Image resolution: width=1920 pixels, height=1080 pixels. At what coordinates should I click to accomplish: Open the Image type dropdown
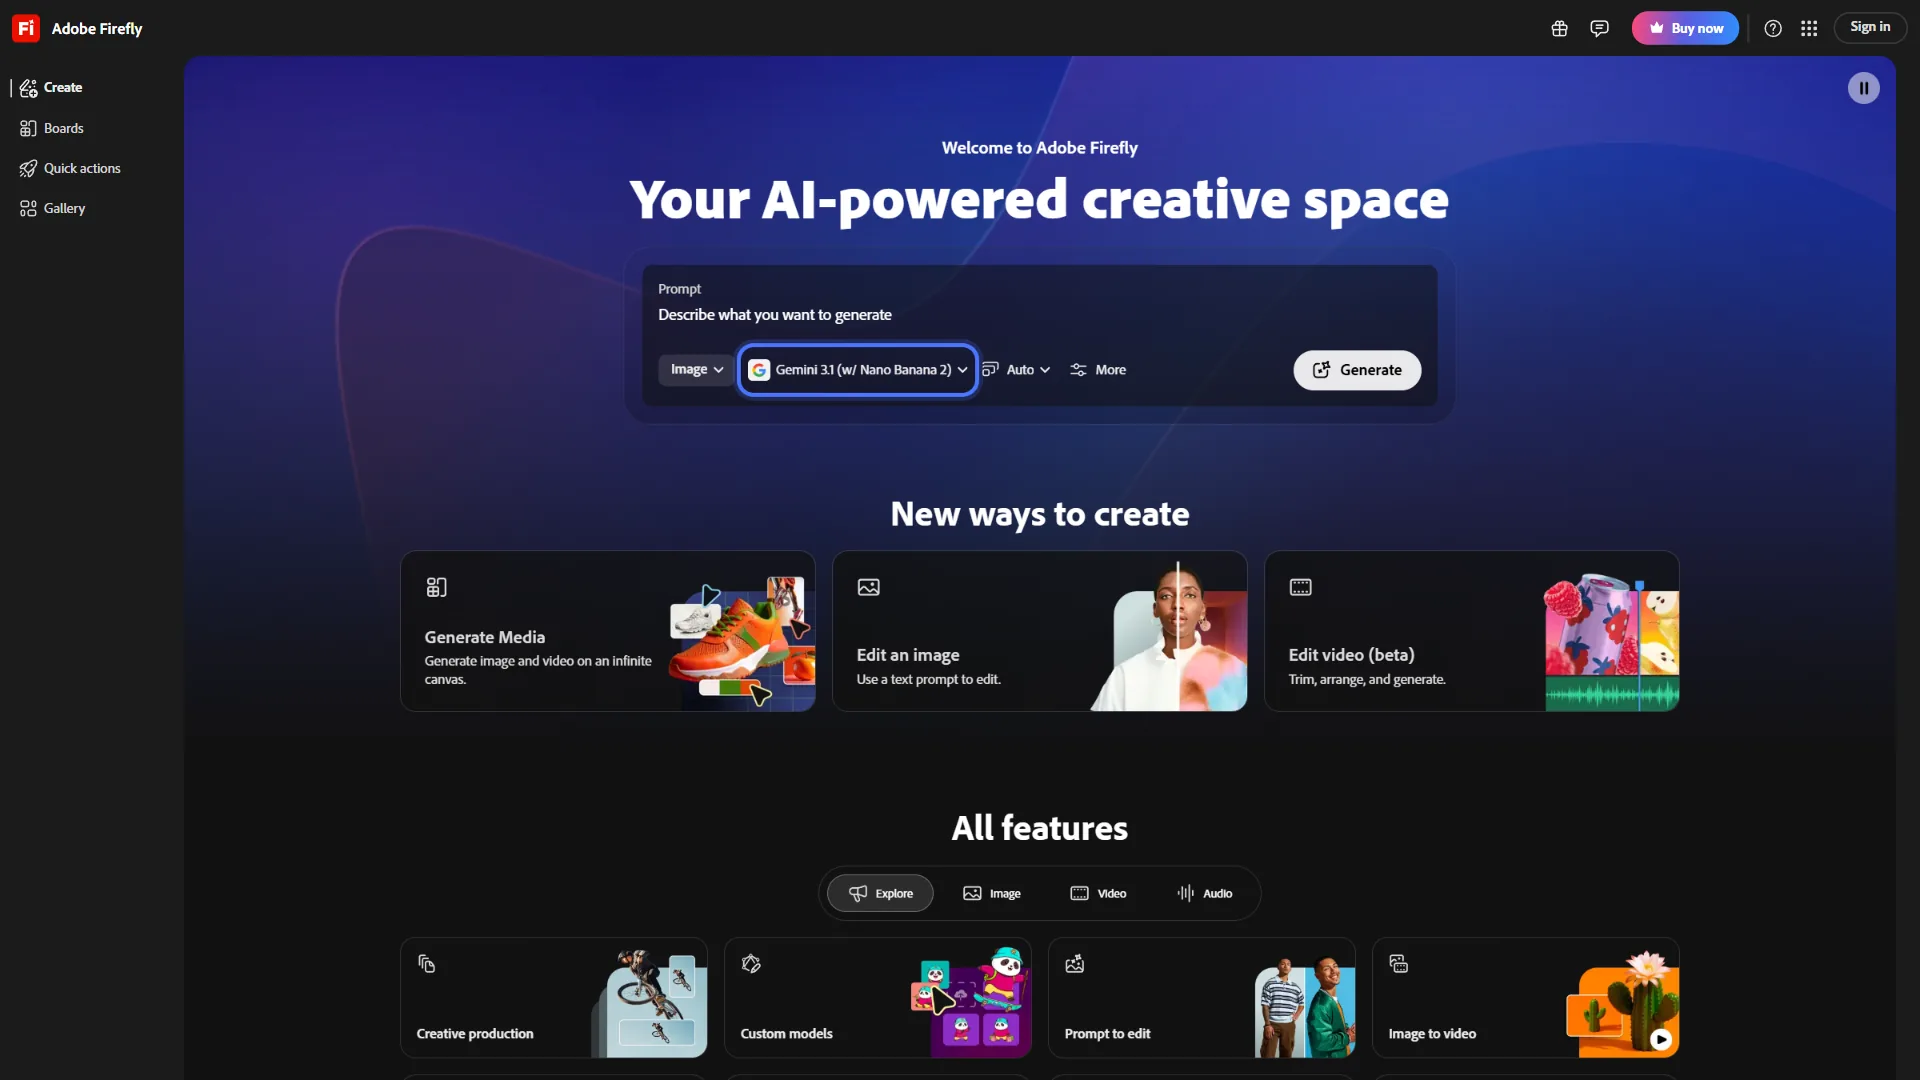click(x=696, y=370)
